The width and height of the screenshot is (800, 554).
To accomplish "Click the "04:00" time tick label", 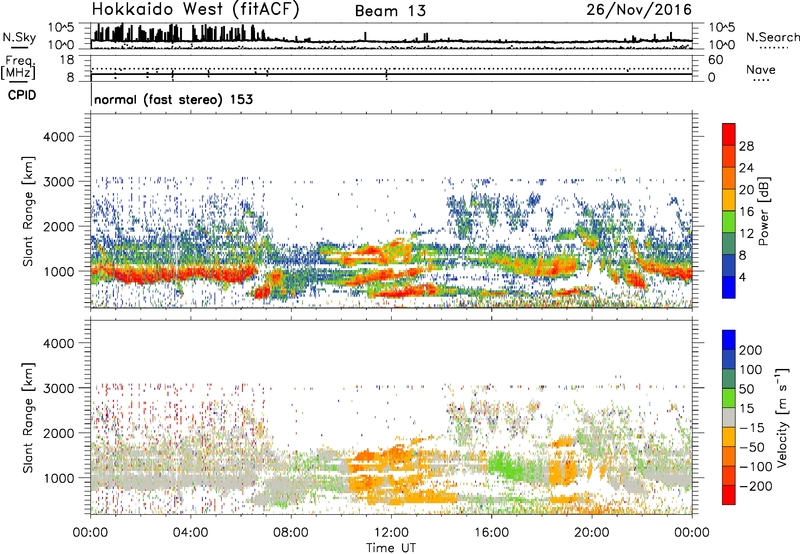I will pos(191,533).
